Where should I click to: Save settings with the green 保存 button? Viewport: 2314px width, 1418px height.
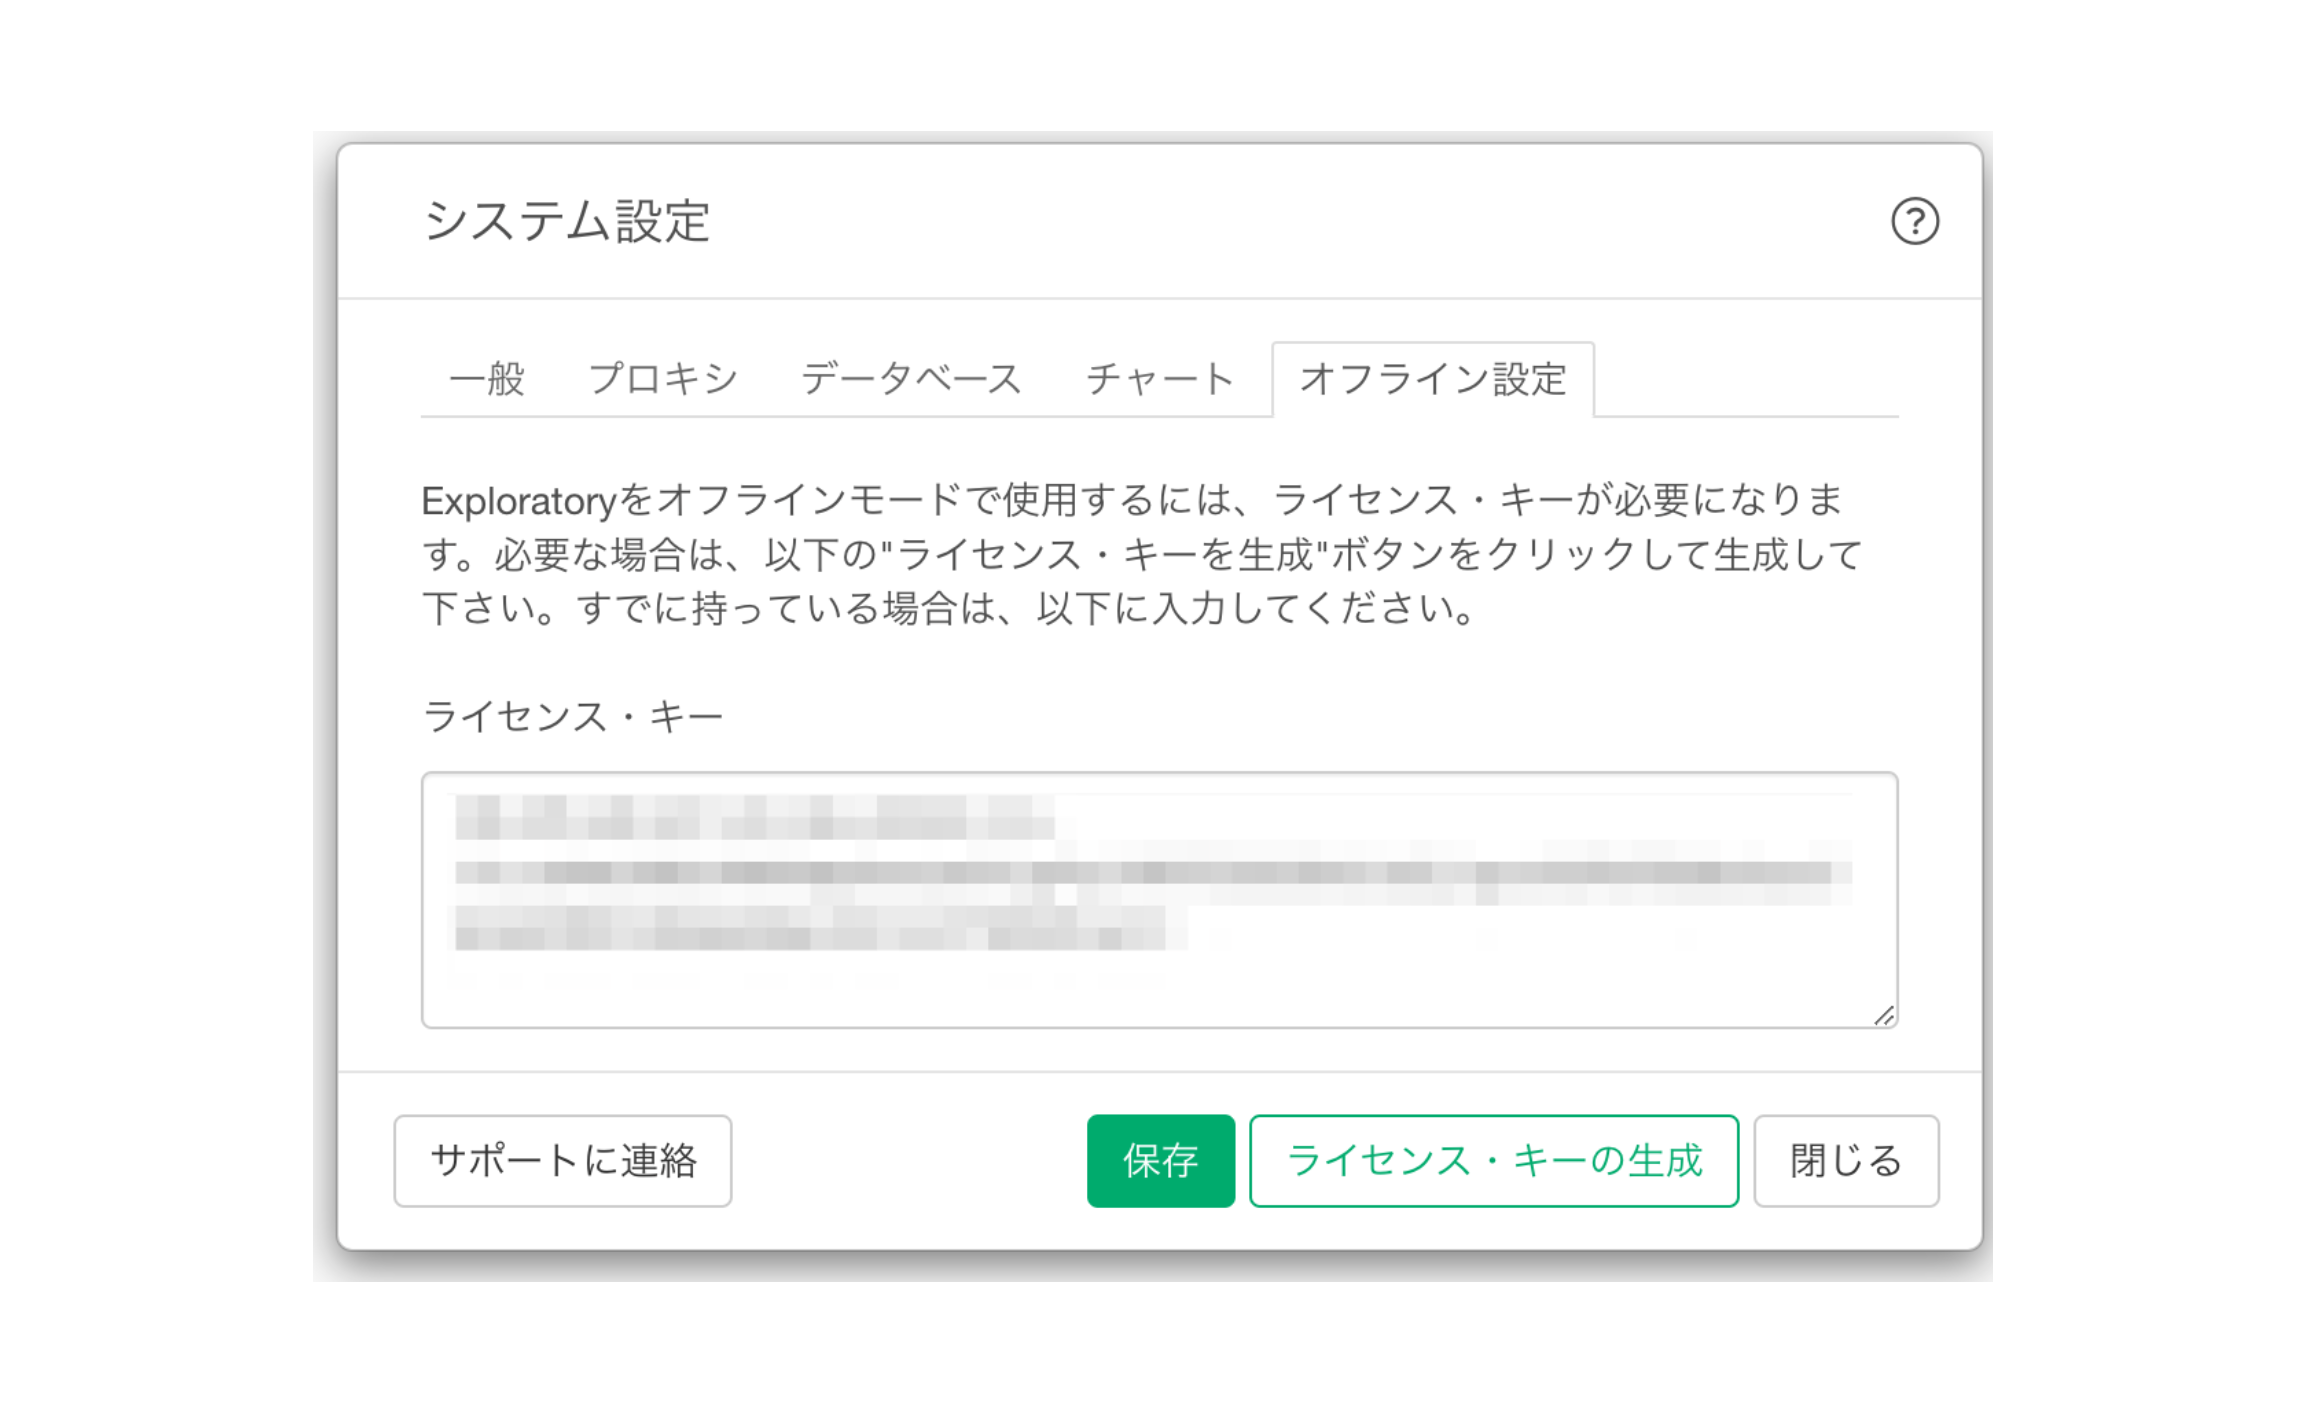(x=1160, y=1161)
